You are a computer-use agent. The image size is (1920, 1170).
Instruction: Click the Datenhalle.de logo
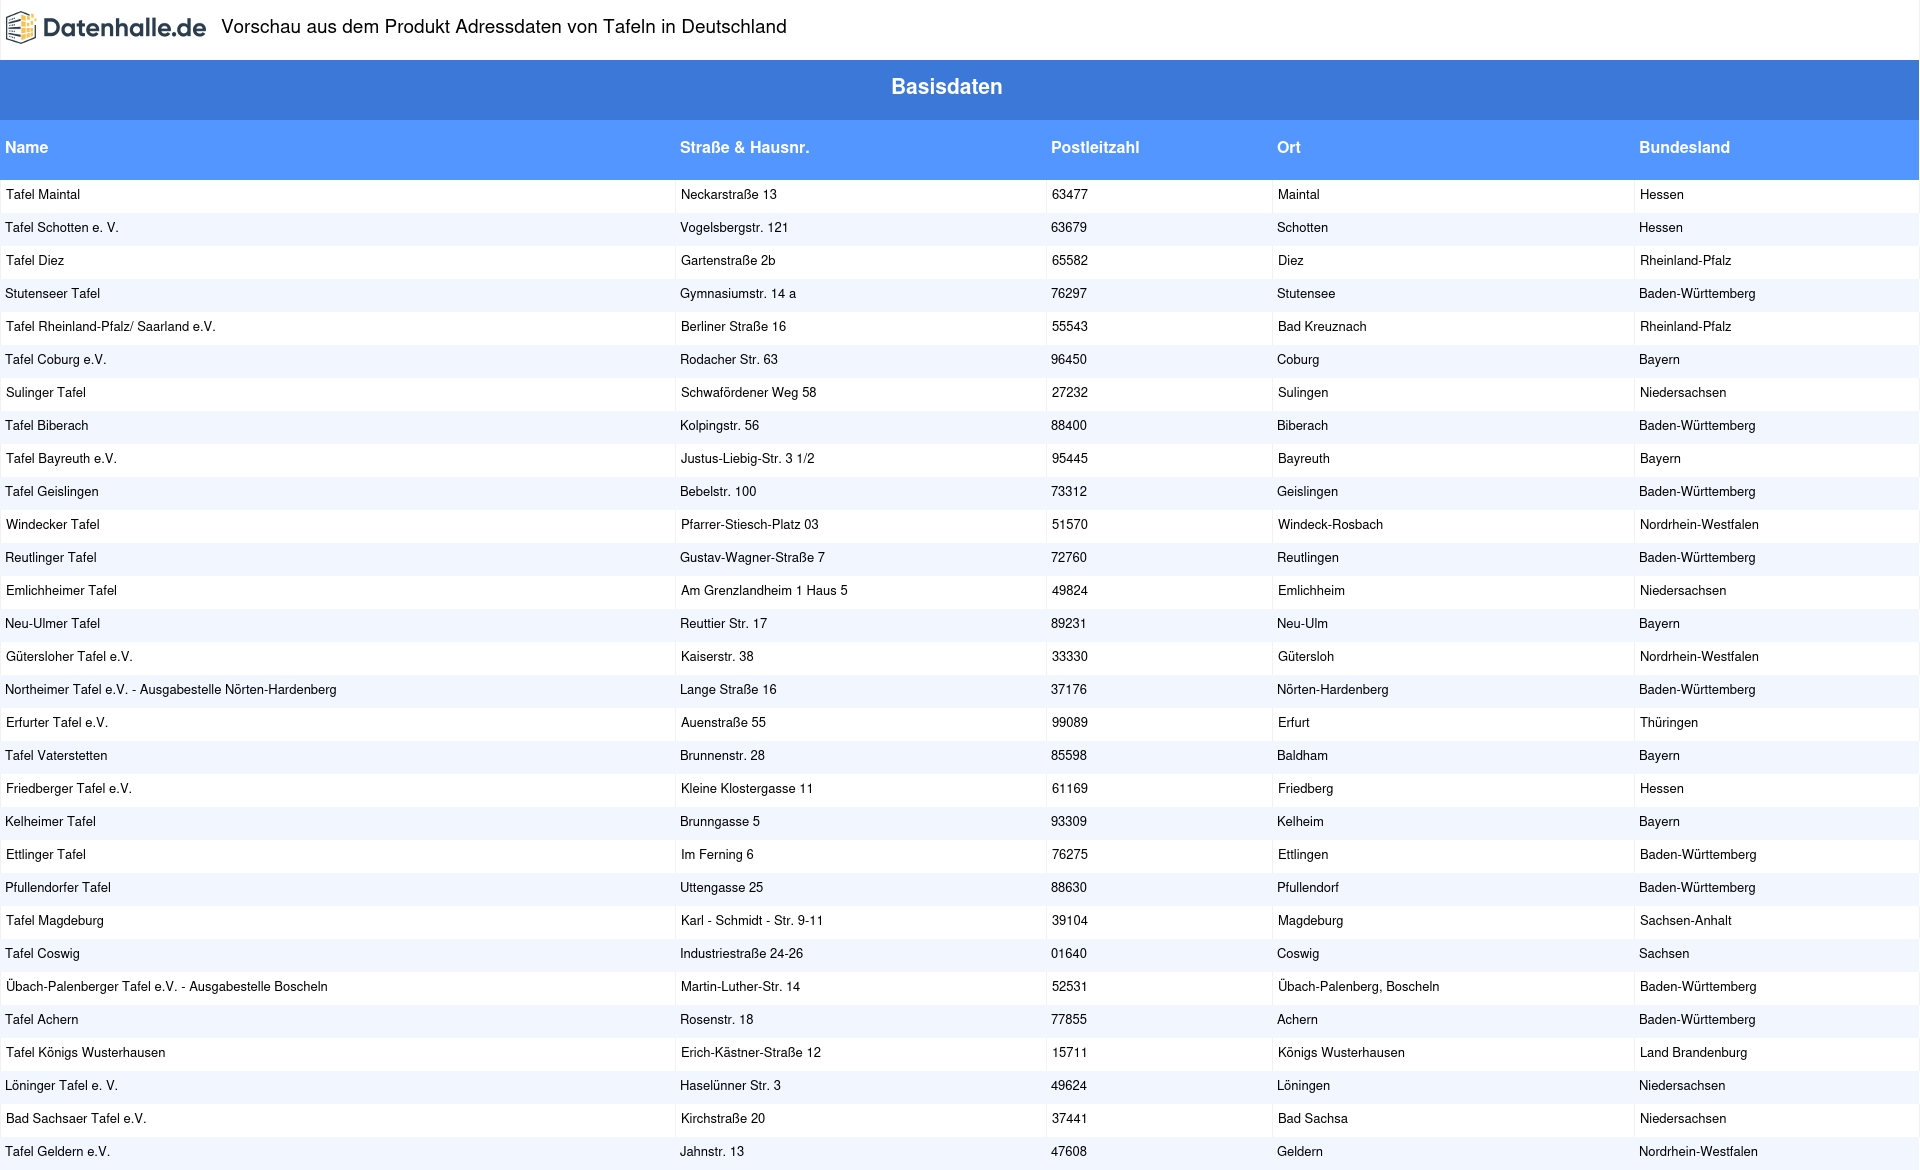[106, 28]
